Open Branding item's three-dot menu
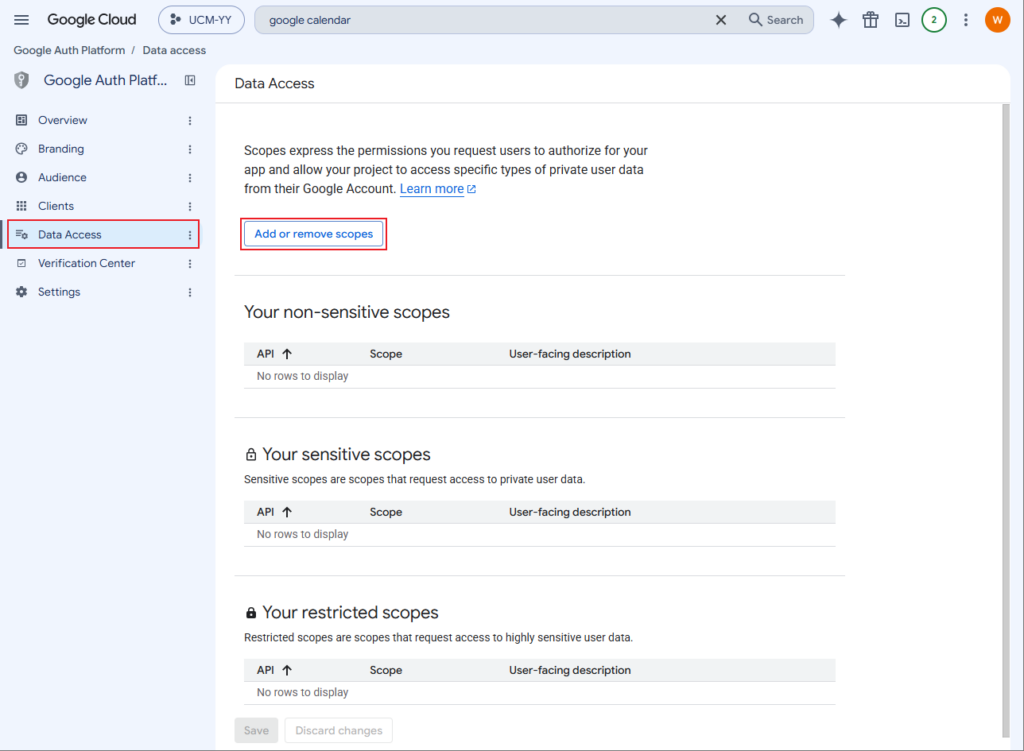The height and width of the screenshot is (751, 1024). (190, 150)
